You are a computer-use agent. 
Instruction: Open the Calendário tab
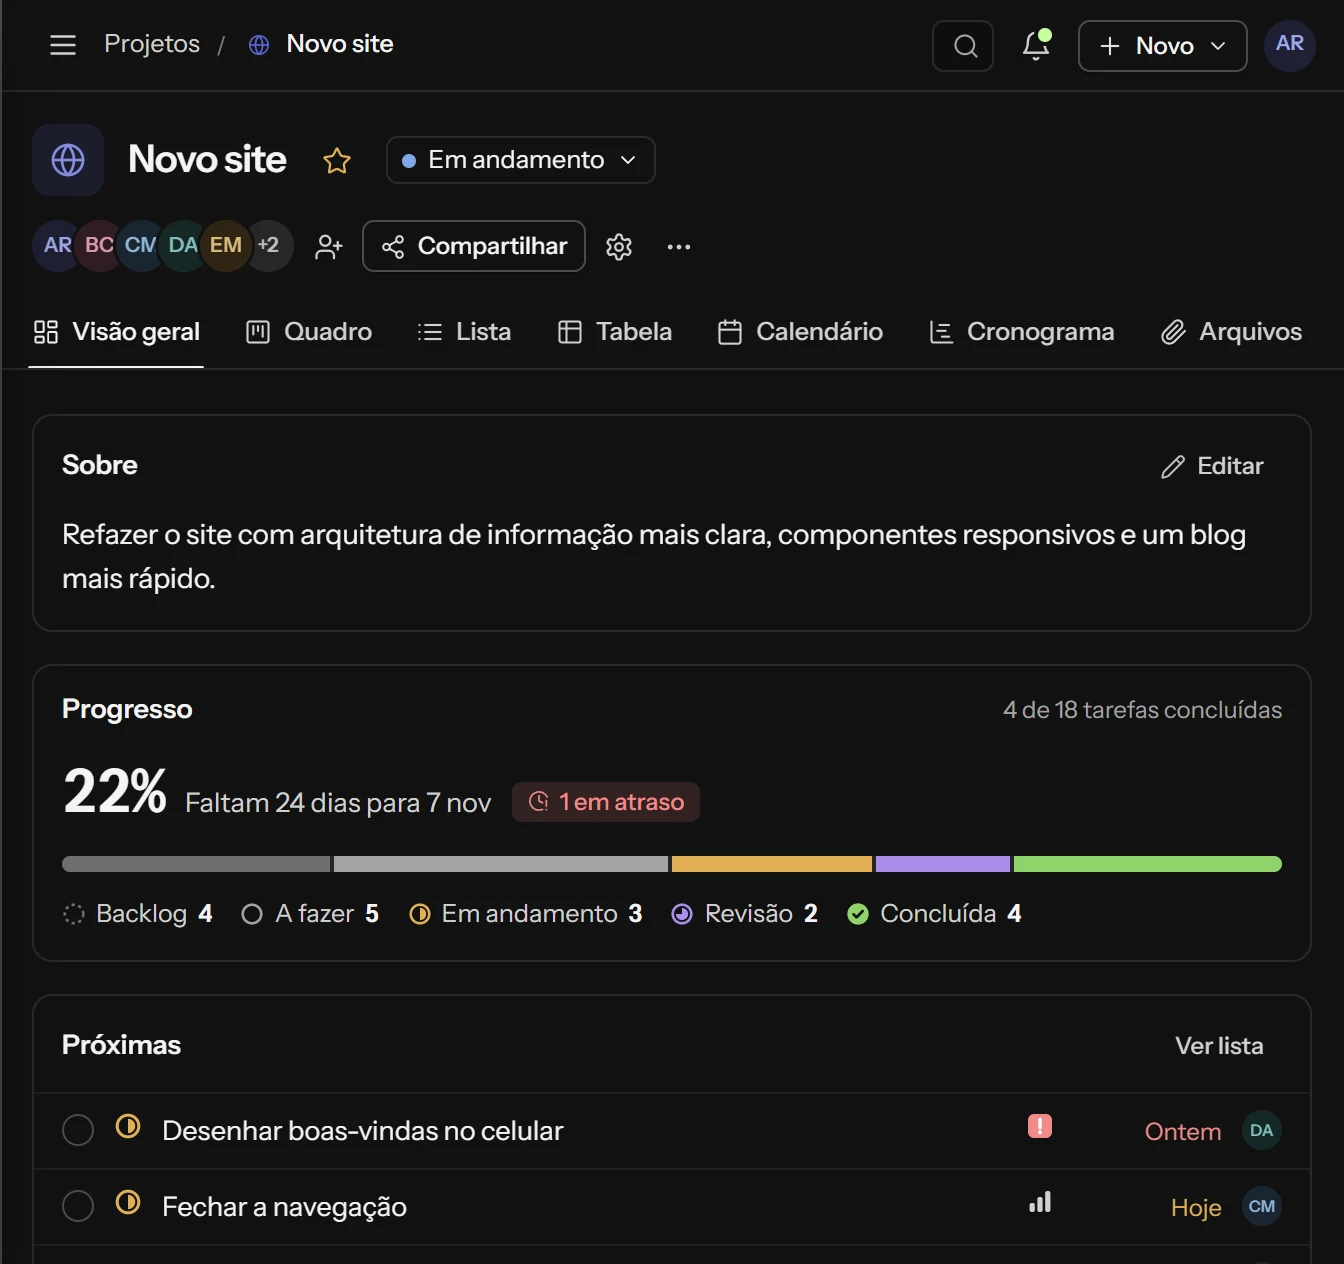click(800, 332)
